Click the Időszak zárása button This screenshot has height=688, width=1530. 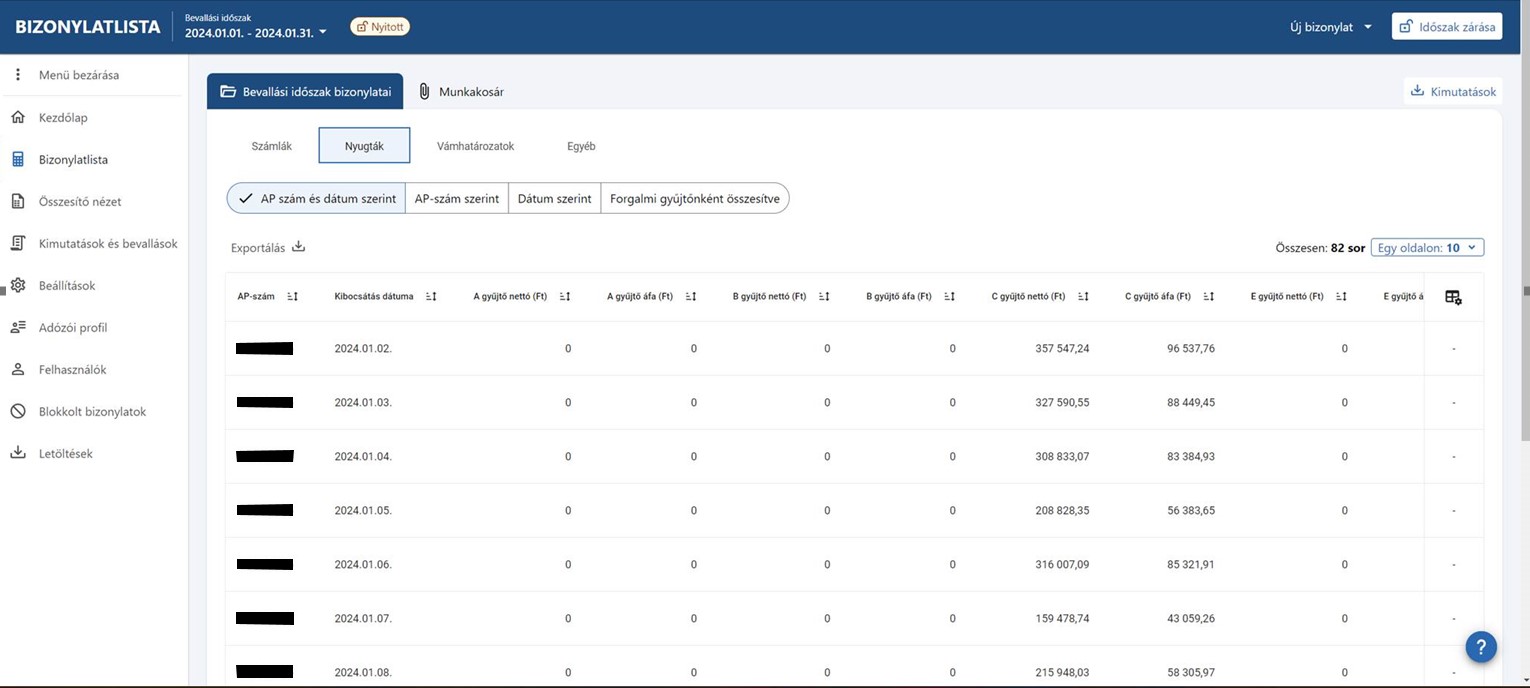(x=1447, y=27)
